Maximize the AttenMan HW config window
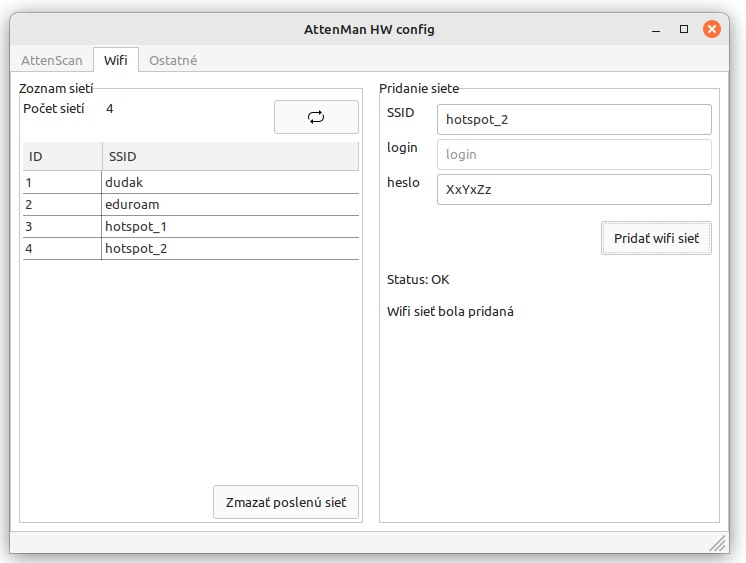Screen dimensions: 746x563 (684, 30)
